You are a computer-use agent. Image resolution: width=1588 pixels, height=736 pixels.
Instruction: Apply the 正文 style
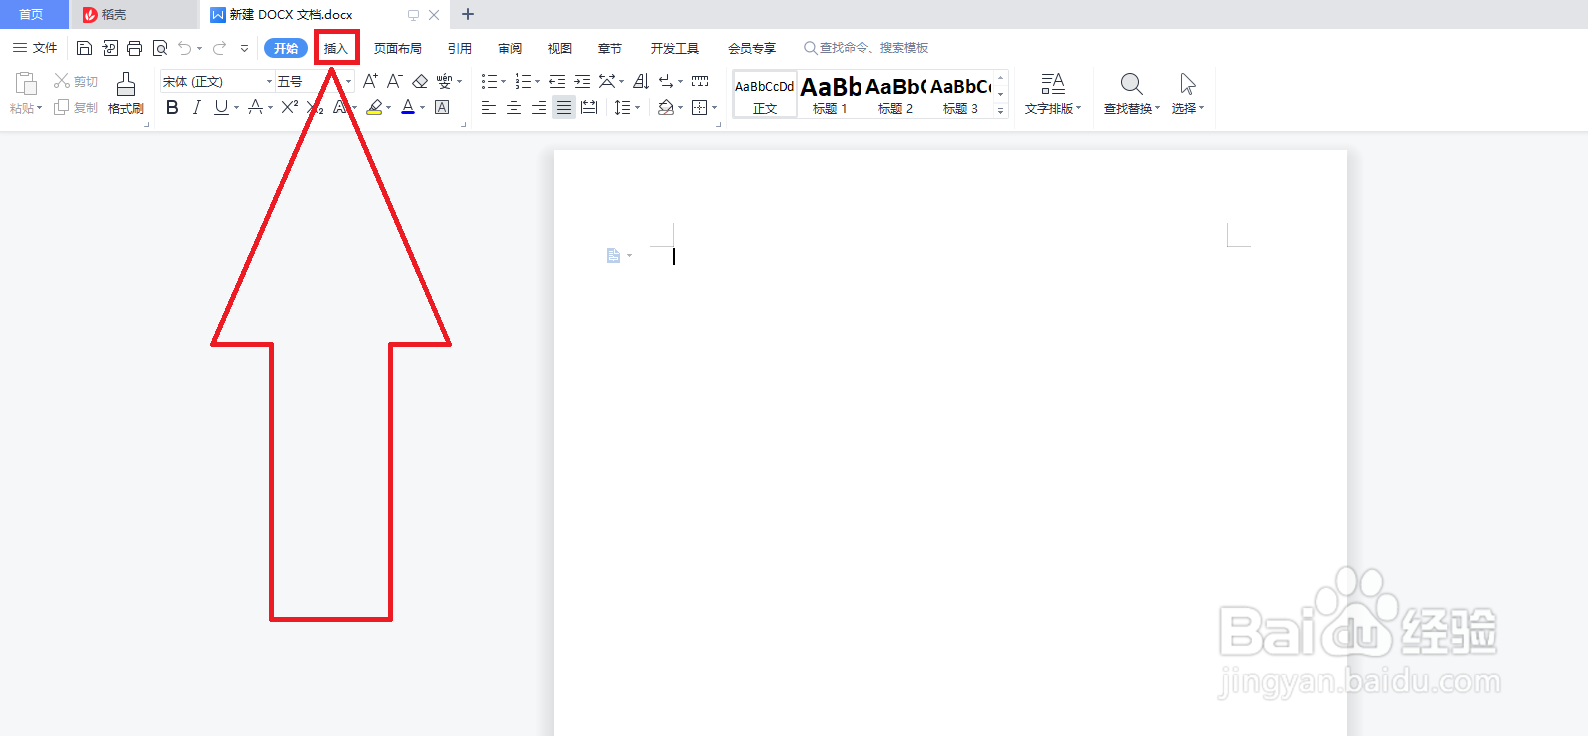coord(765,94)
